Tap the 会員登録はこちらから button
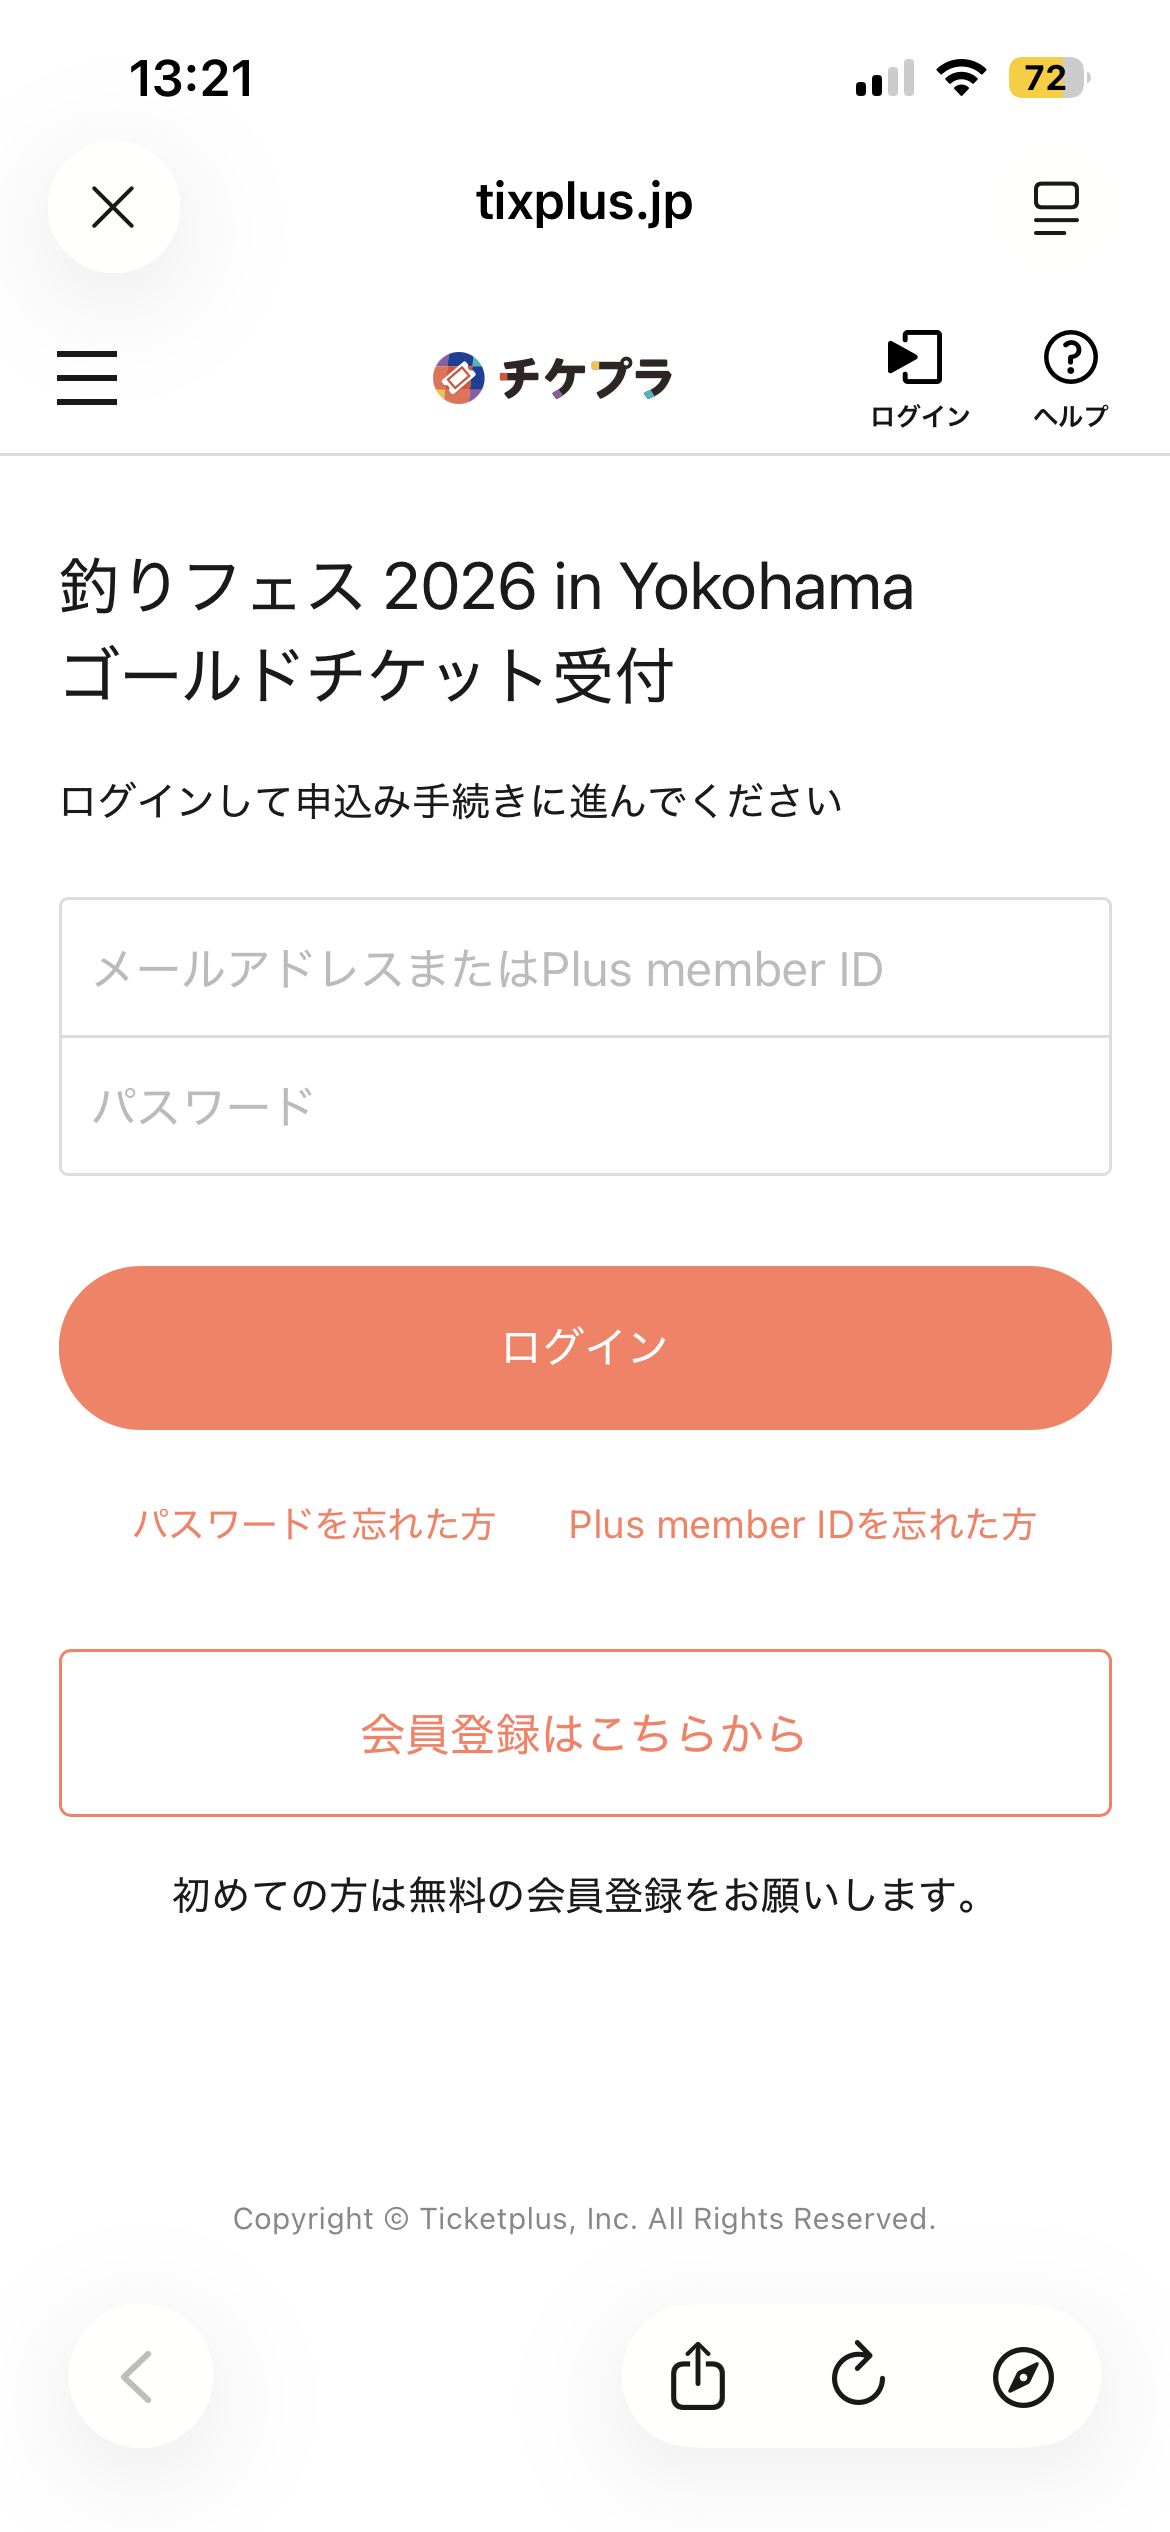Image resolution: width=1170 pixels, height=2532 pixels. pyautogui.click(x=585, y=1733)
